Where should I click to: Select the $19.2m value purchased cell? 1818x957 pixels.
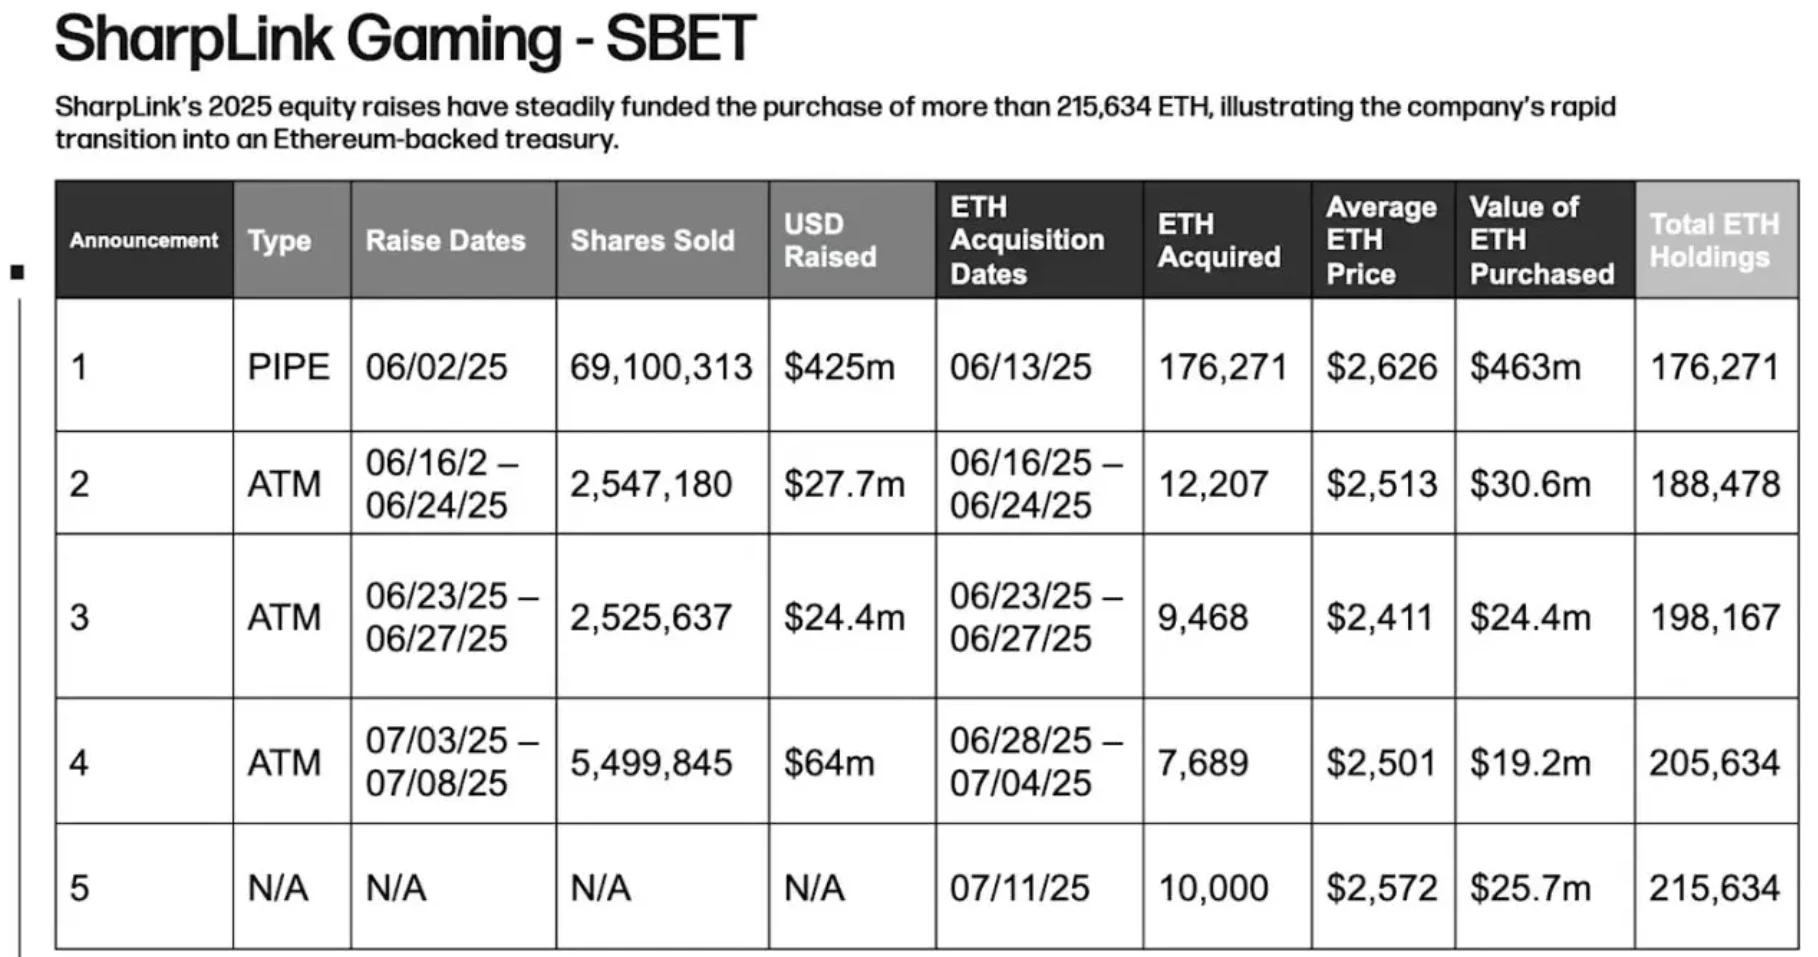point(1530,763)
